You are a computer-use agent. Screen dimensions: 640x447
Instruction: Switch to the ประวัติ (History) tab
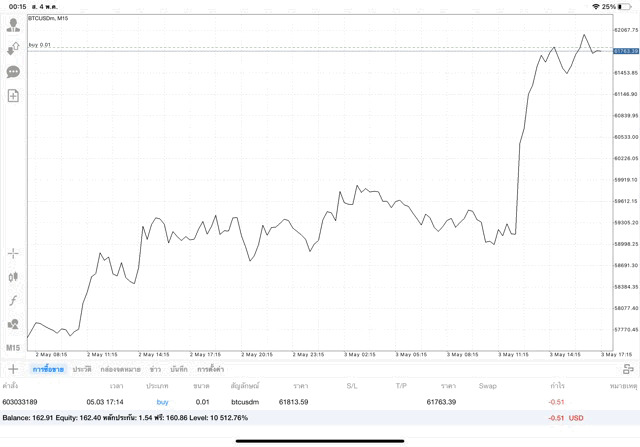point(82,369)
